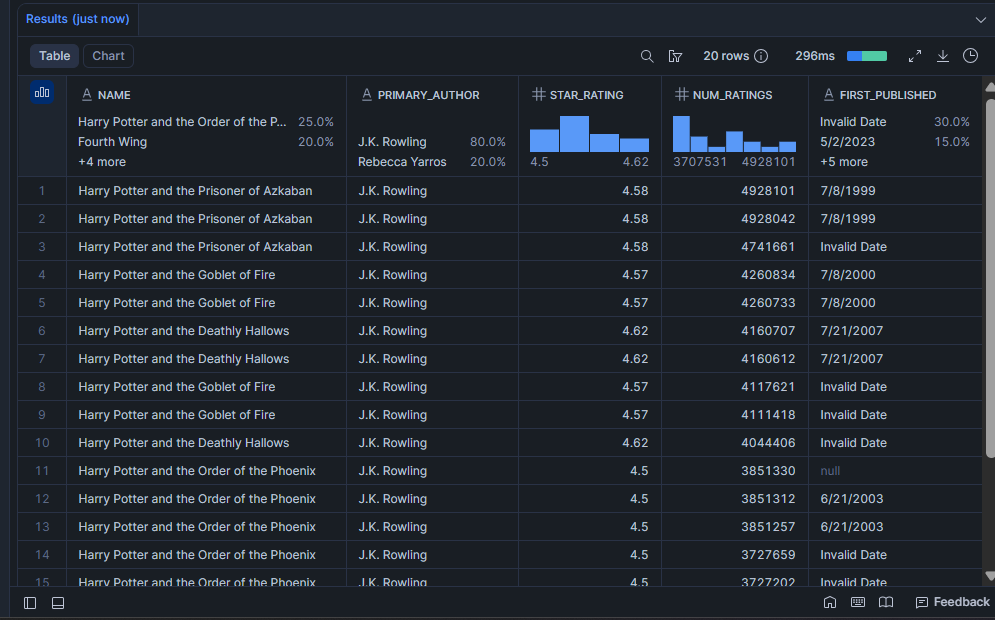Expand '+4 more' in NAME column summary
Screen dimensions: 995x620
pyautogui.click(x=102, y=162)
